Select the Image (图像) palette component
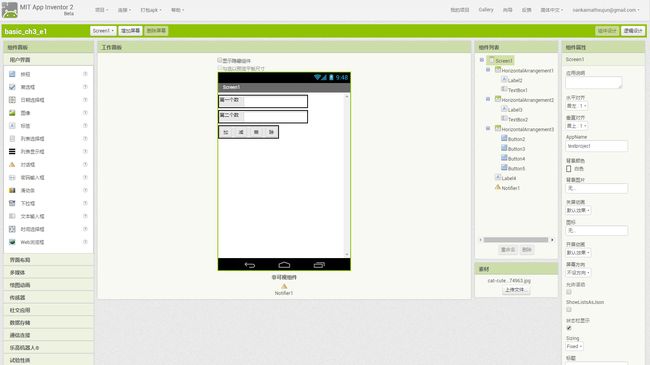 point(26,113)
